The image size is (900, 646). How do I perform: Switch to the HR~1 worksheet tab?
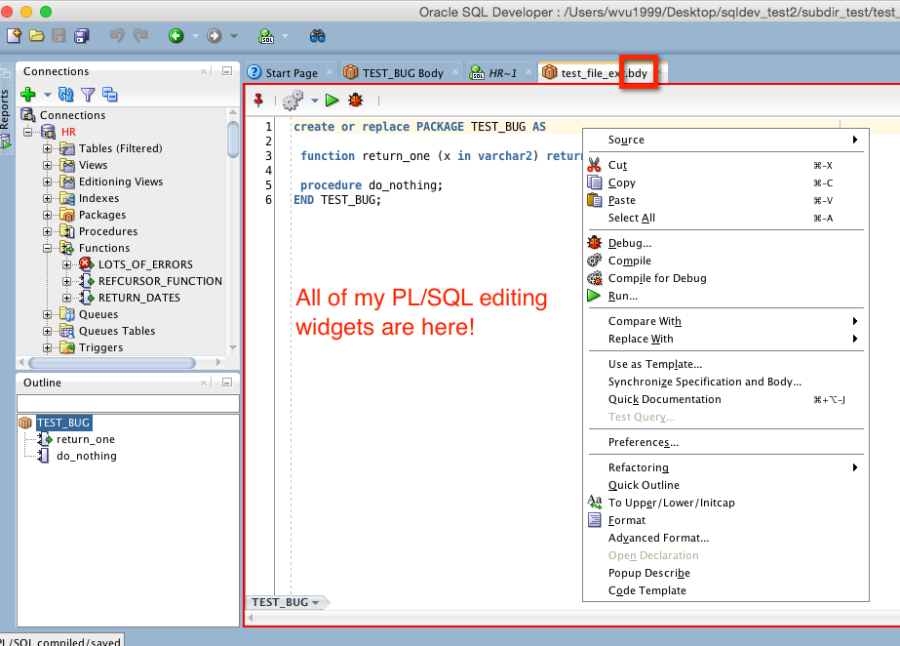point(502,73)
